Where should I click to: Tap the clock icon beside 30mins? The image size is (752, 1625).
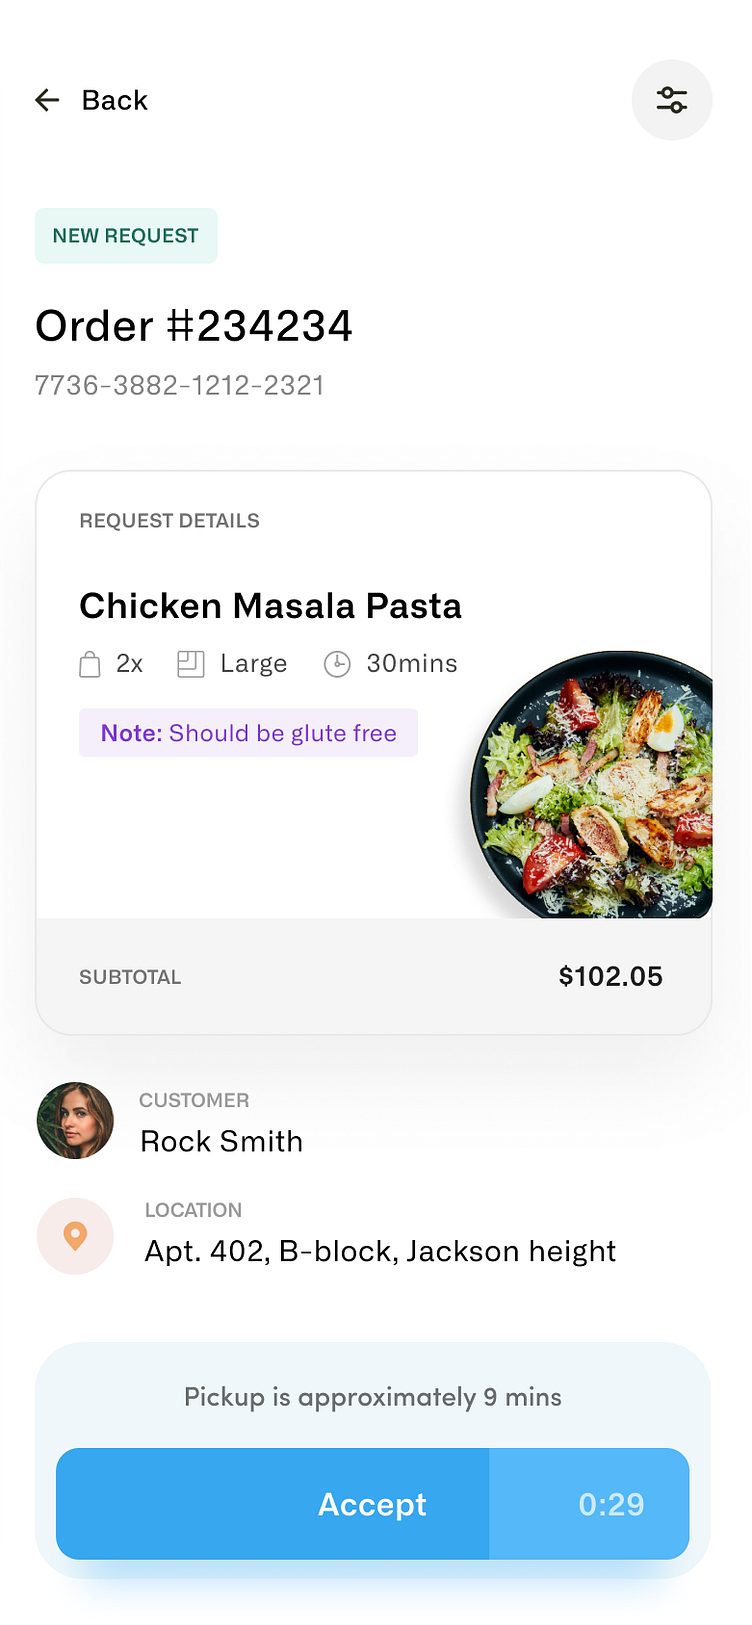pos(337,664)
